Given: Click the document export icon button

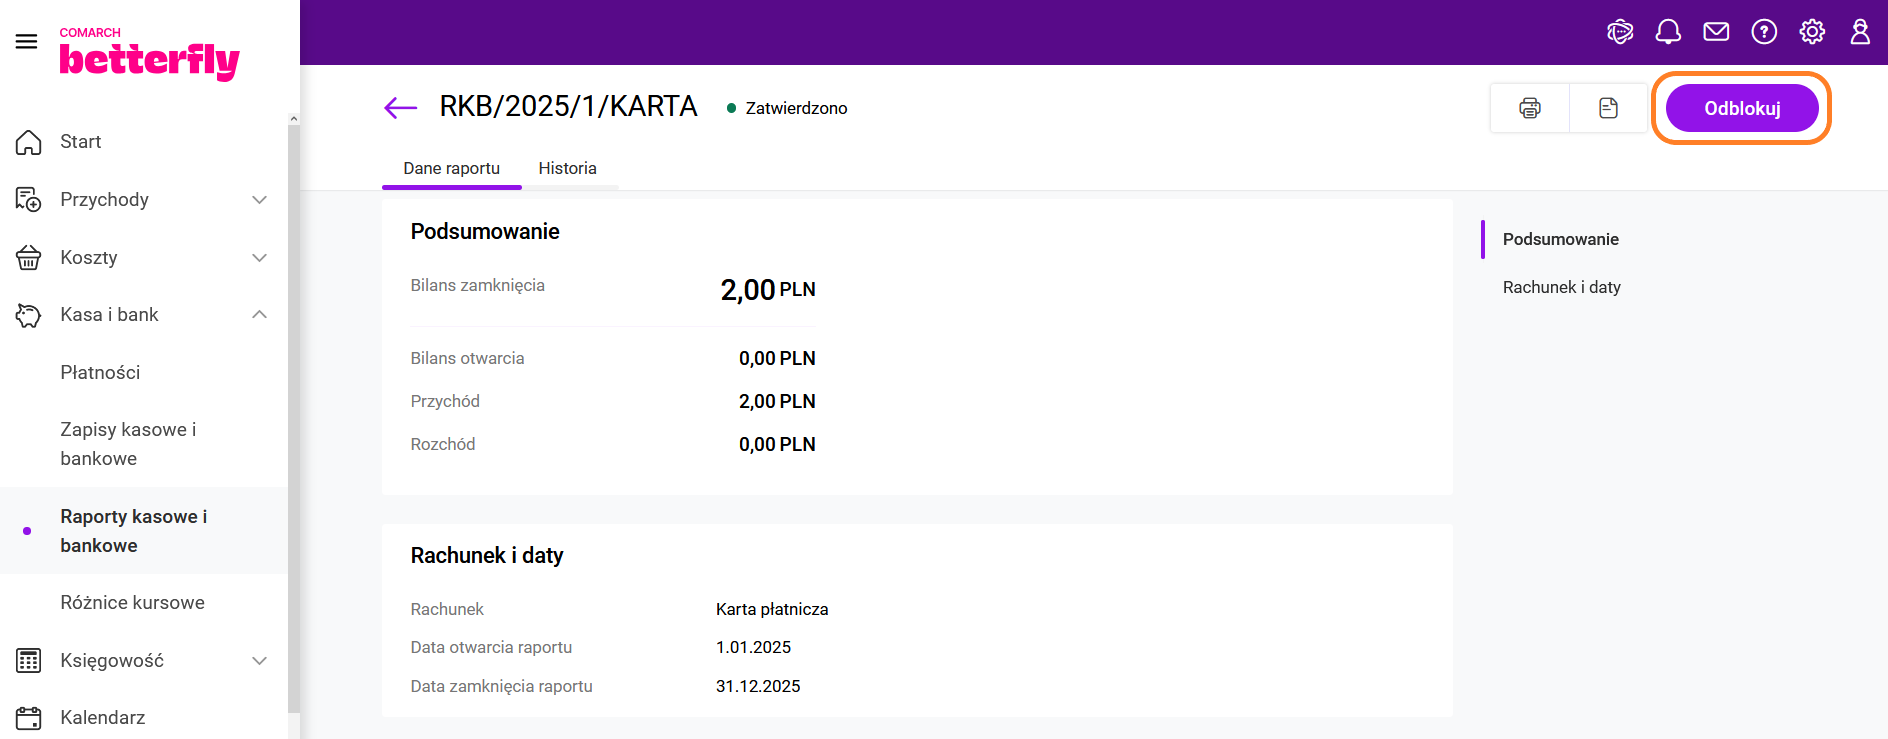Looking at the screenshot, I should [1608, 108].
